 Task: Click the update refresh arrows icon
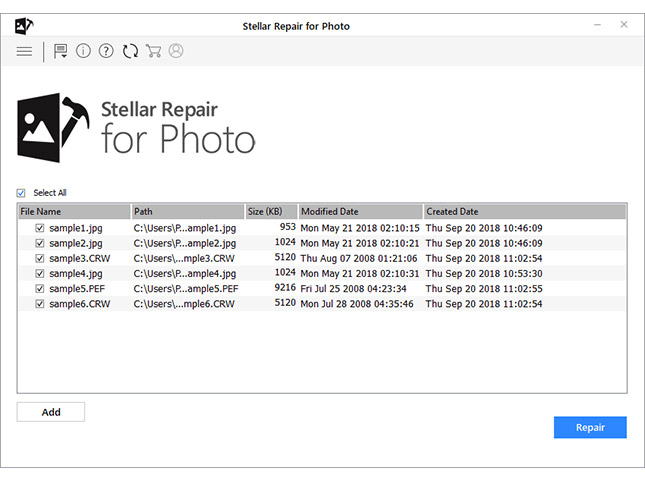tap(130, 51)
